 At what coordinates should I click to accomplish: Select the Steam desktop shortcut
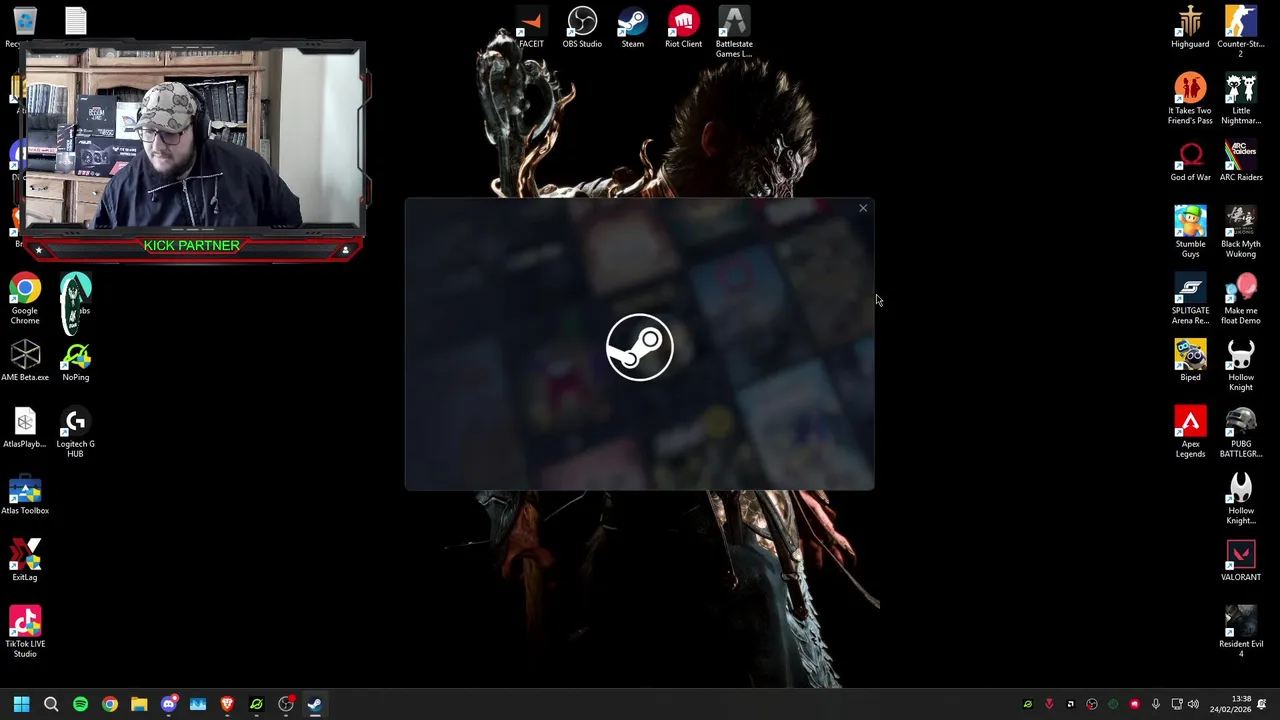[x=632, y=28]
